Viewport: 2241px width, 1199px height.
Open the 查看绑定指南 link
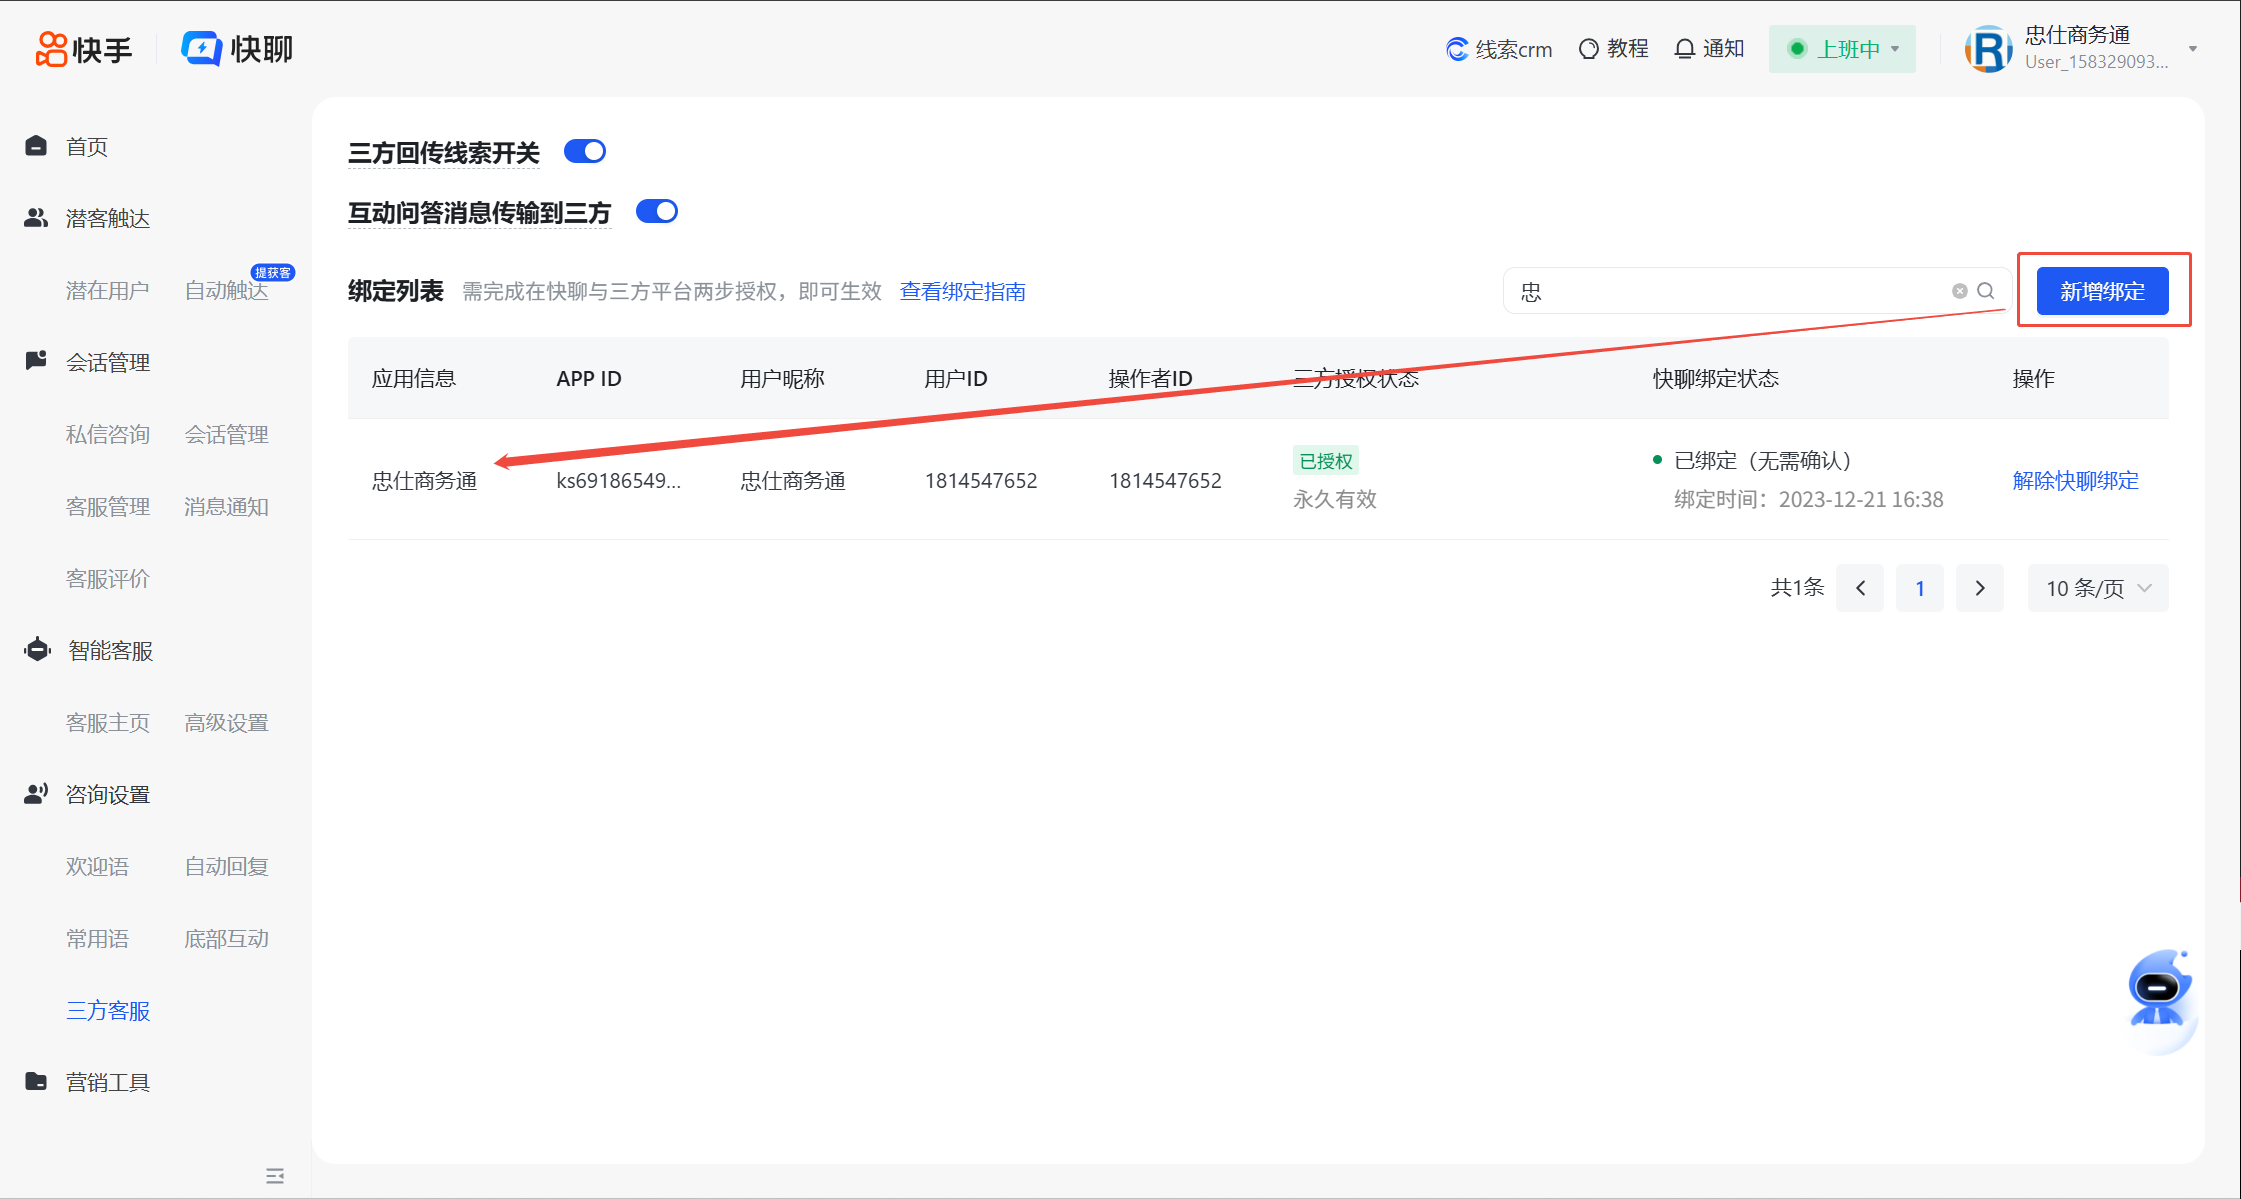pos(962,291)
